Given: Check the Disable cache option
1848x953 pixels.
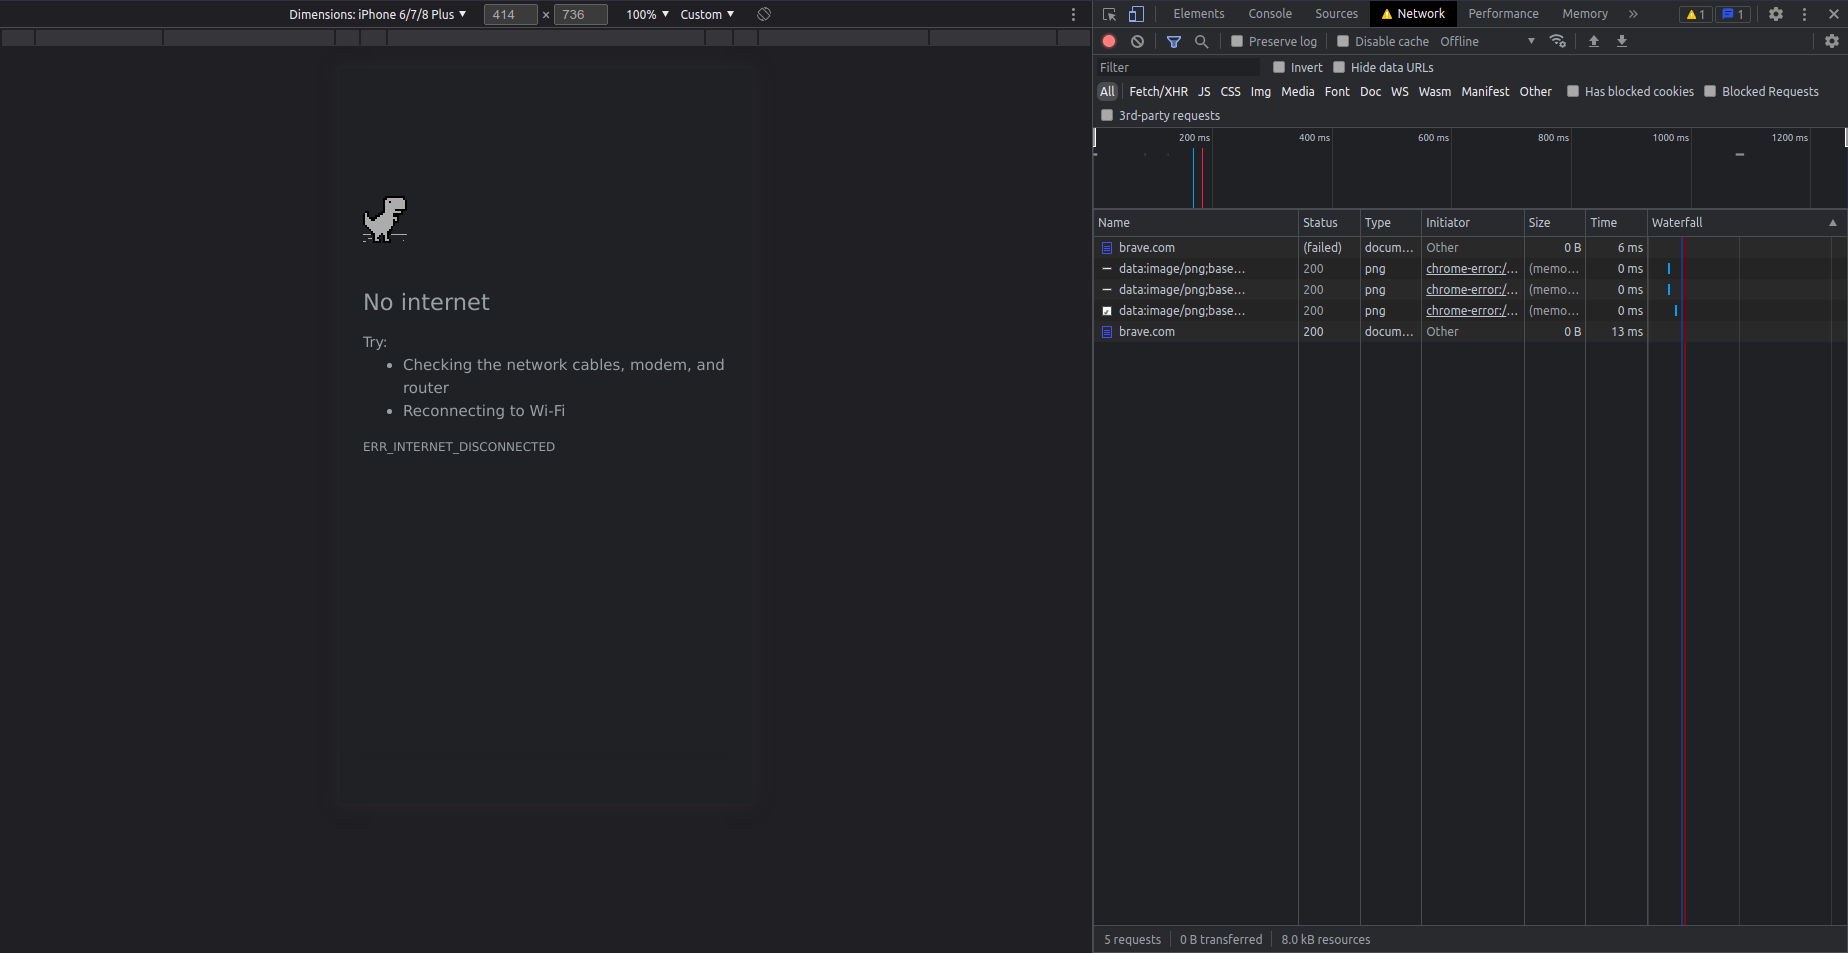Looking at the screenshot, I should [1344, 41].
